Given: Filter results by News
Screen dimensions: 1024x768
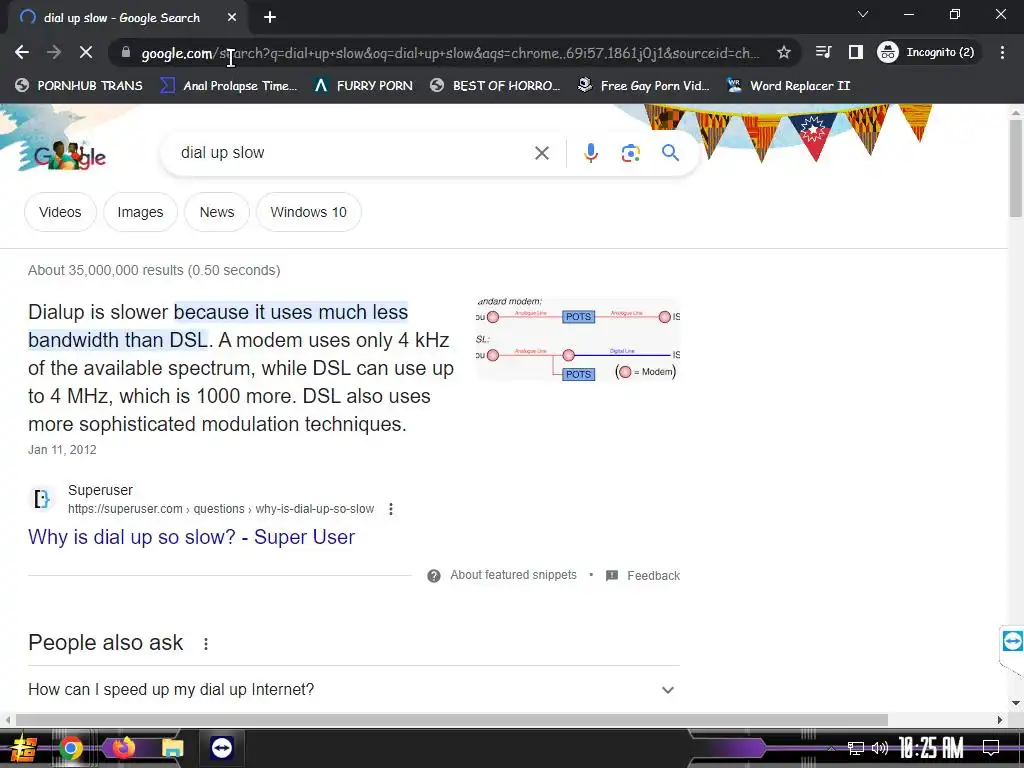Looking at the screenshot, I should 217,212.
